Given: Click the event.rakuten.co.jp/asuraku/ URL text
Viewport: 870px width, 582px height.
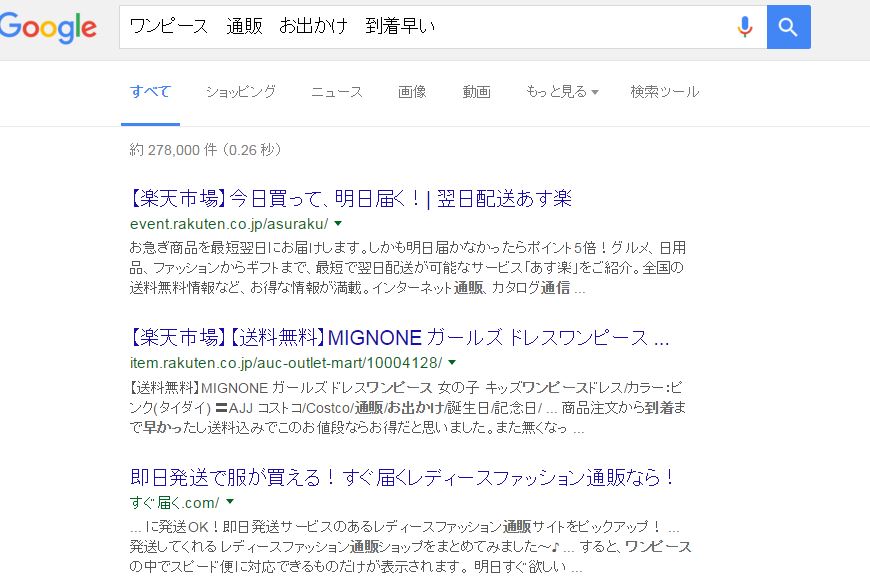Looking at the screenshot, I should (x=229, y=224).
